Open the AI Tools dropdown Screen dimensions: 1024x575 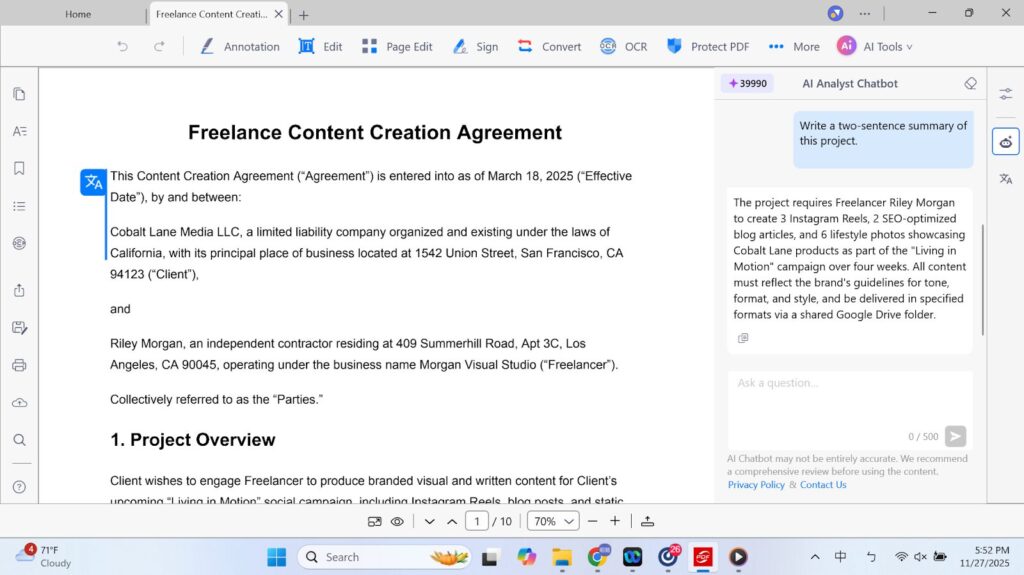coord(875,46)
